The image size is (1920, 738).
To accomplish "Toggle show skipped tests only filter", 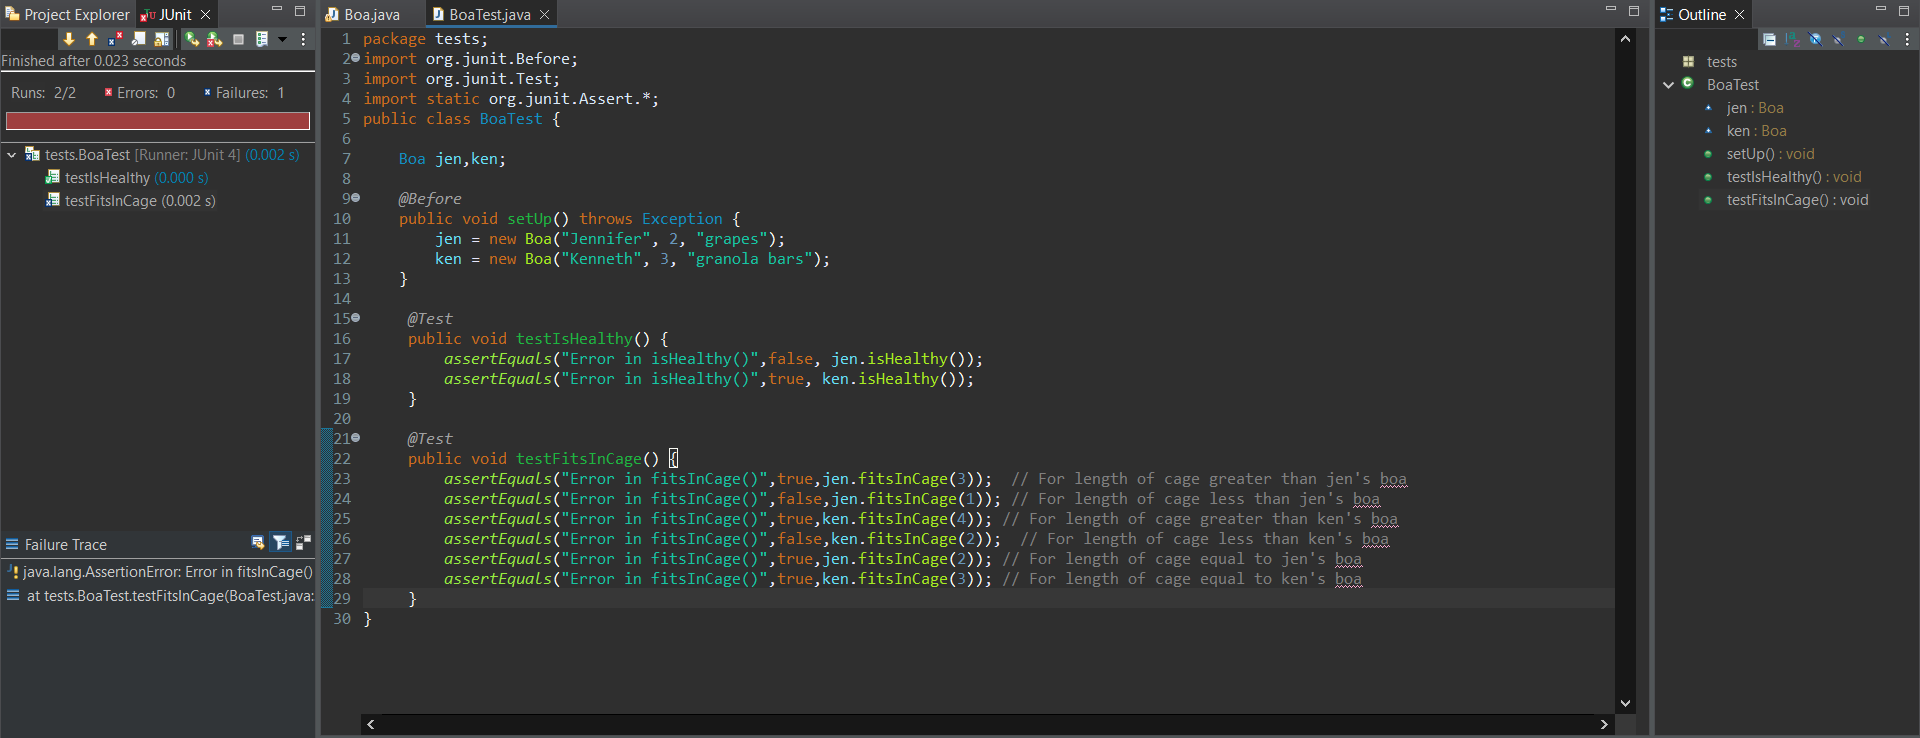I will [x=138, y=39].
